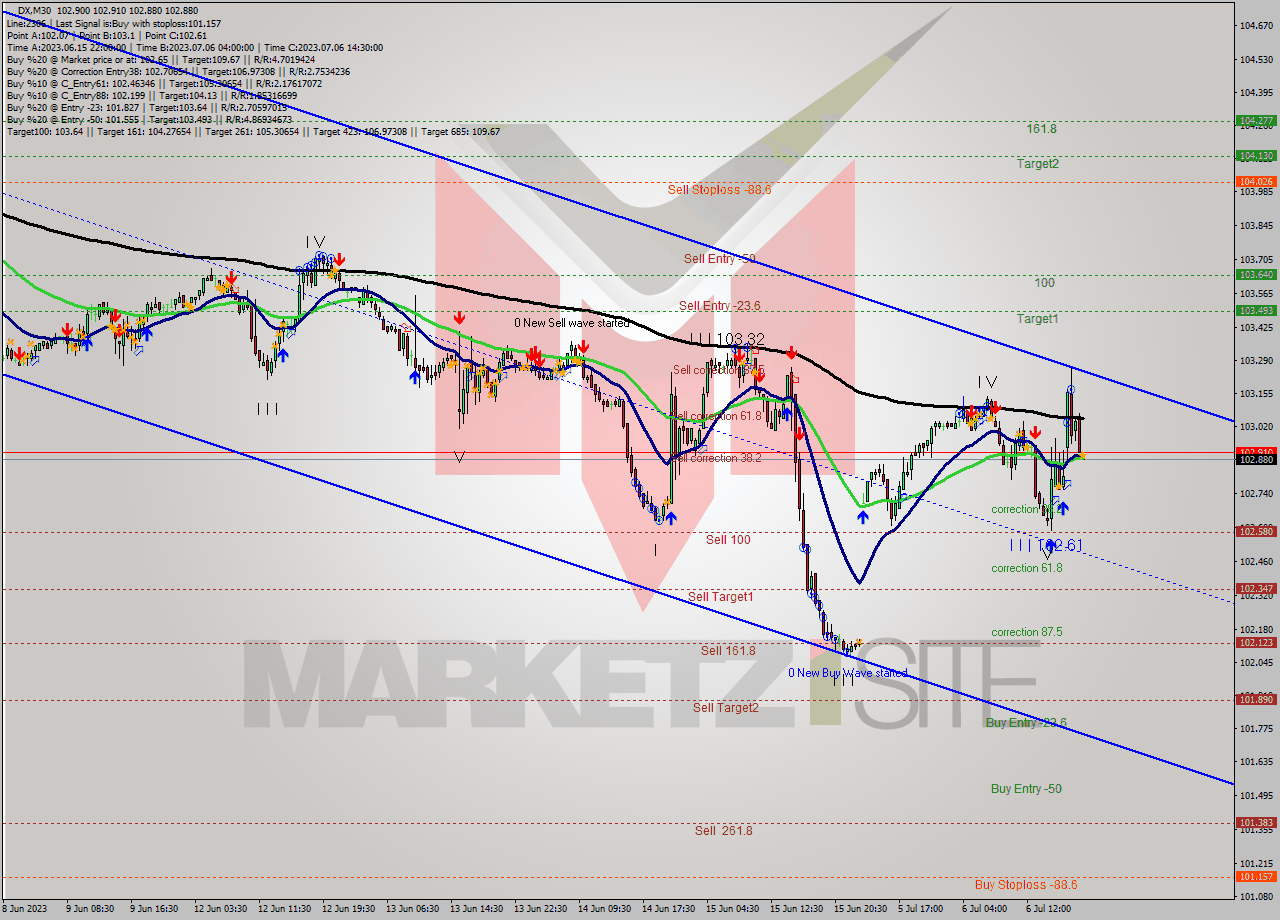The width and height of the screenshot is (1280, 920).
Task: Click the 102.347 red price tag
Action: (x=1256, y=589)
